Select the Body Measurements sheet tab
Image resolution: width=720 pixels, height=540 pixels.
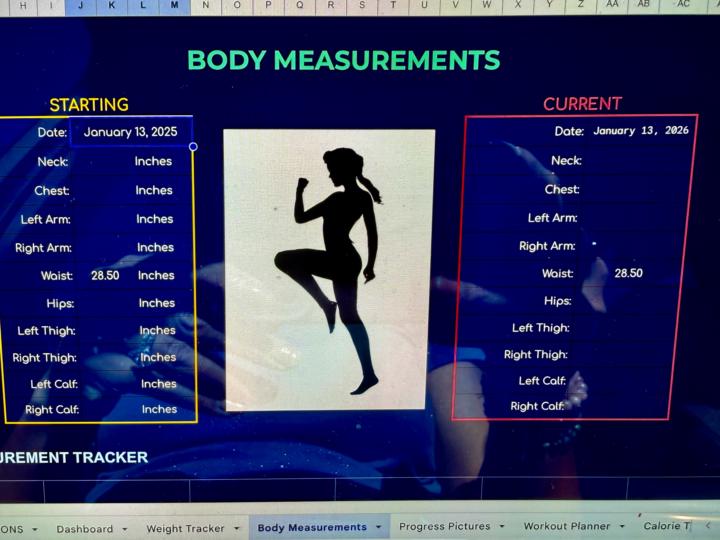pyautogui.click(x=312, y=528)
